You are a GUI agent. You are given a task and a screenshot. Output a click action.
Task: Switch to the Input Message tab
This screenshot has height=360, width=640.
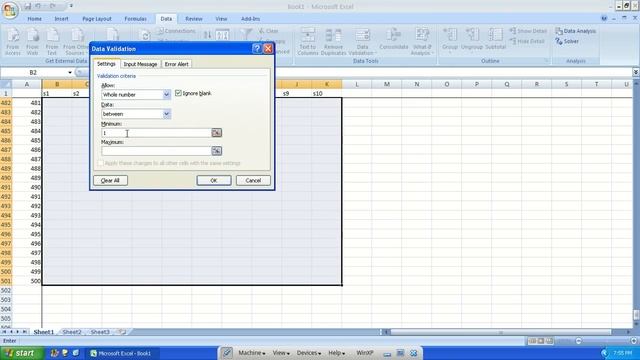(x=140, y=64)
